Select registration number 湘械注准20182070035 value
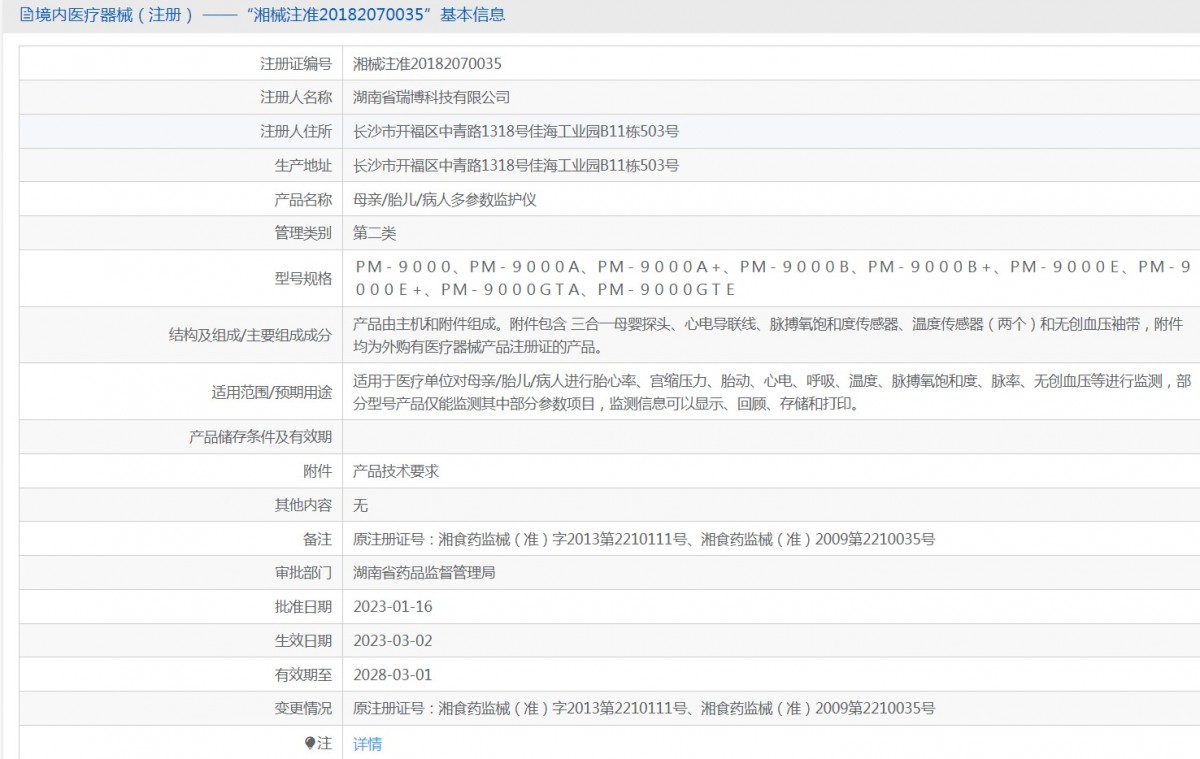This screenshot has height=759, width=1200. 428,63
